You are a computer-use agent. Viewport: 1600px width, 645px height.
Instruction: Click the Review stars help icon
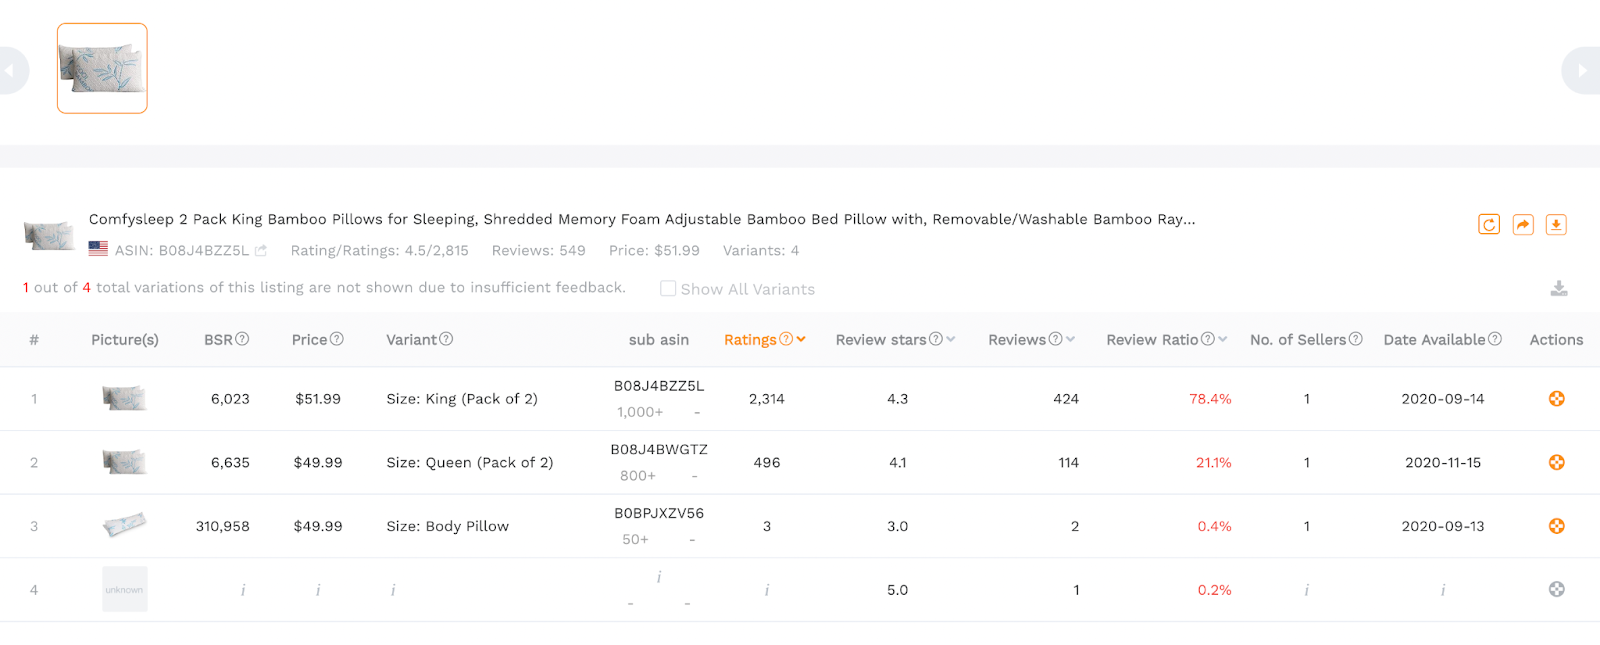(936, 339)
